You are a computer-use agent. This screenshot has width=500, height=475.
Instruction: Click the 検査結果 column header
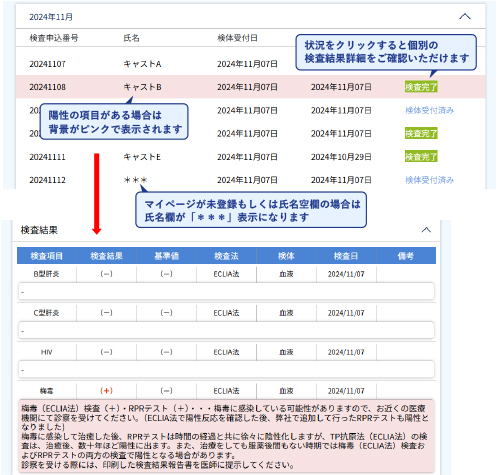[107, 256]
